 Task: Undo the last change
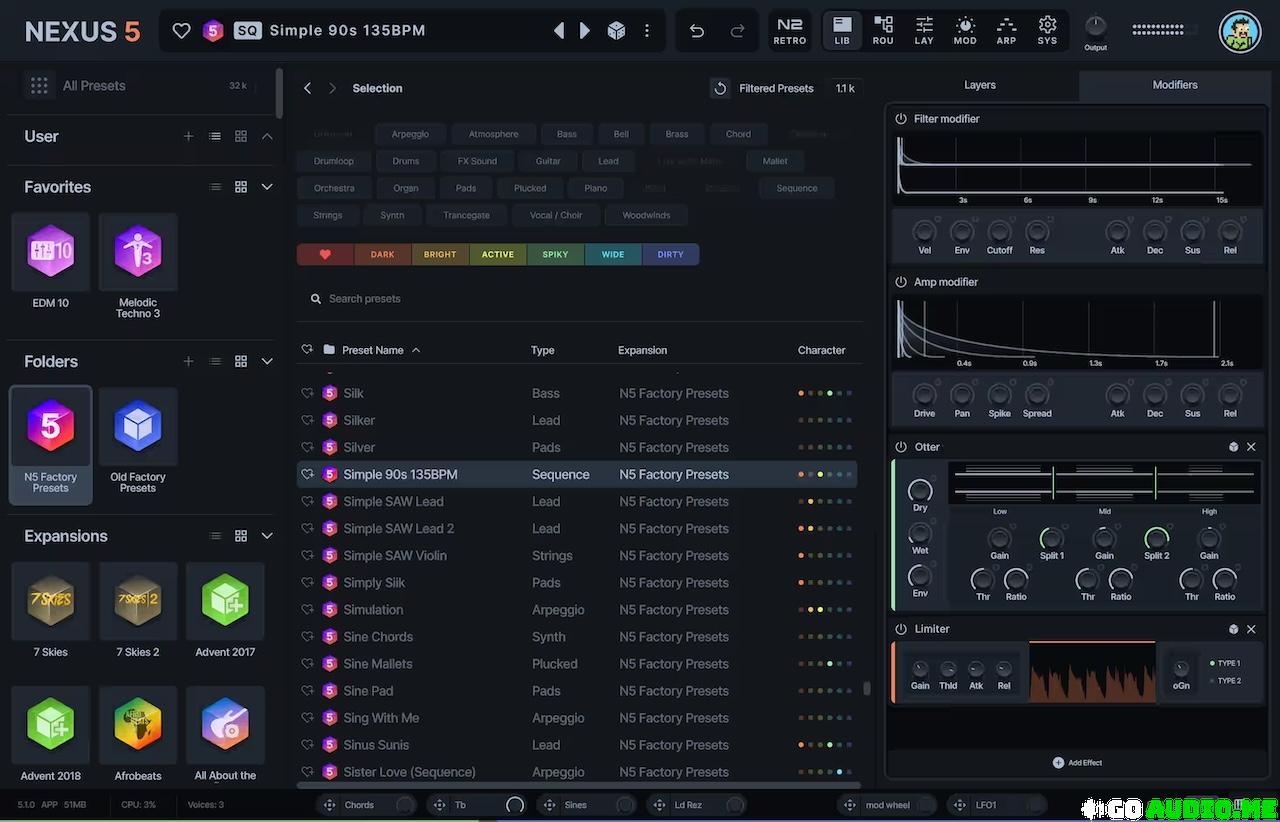[x=697, y=31]
